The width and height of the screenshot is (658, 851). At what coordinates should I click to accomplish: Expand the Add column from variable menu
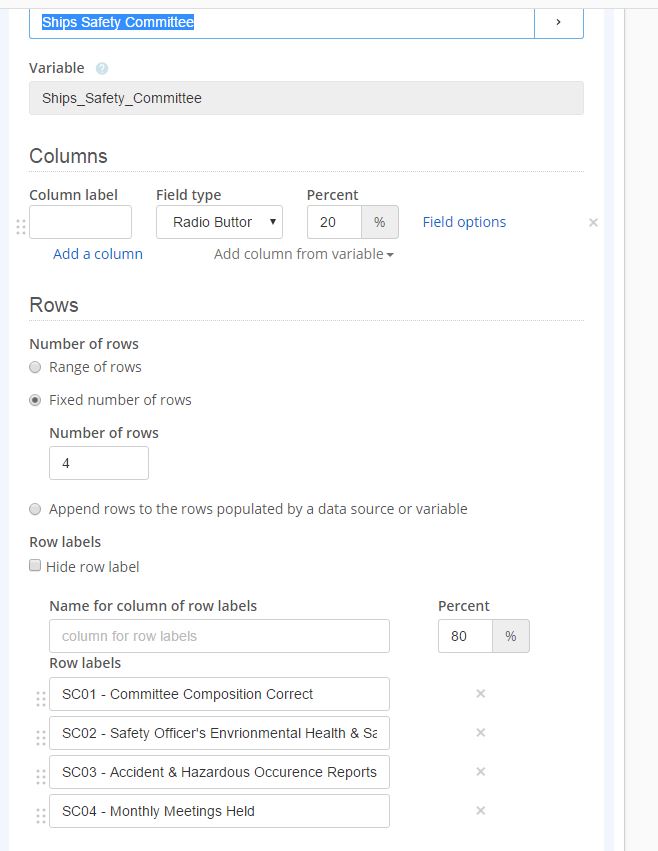point(303,254)
